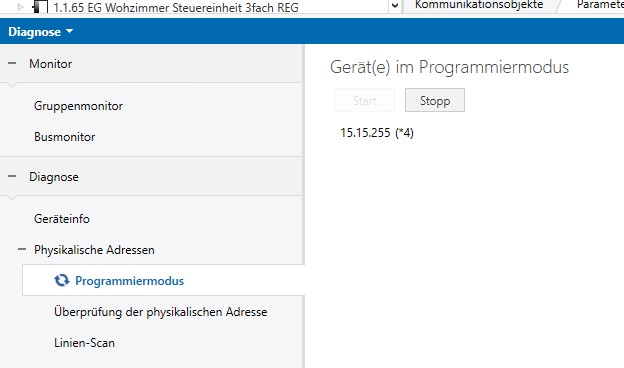
Task: Switch to Parameter tab
Action: 600,5
